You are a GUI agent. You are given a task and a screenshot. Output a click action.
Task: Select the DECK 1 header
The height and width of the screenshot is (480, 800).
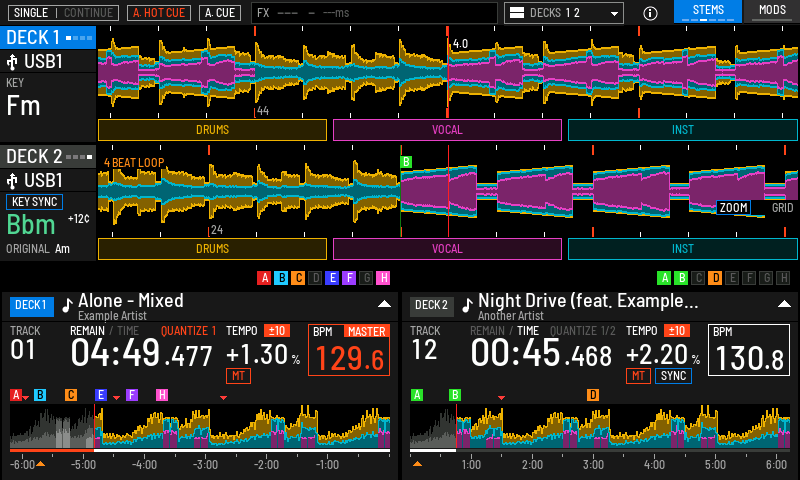click(x=48, y=38)
